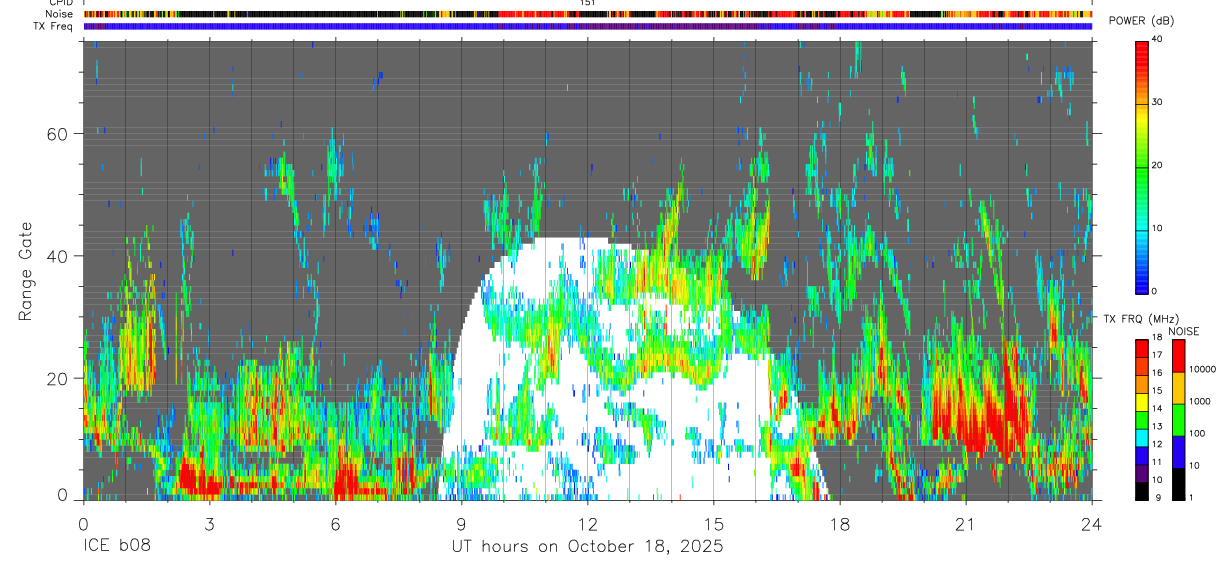The width and height of the screenshot is (1228, 567).
Task: Click the 18 label on TX FRQ legend
Action: point(1156,337)
